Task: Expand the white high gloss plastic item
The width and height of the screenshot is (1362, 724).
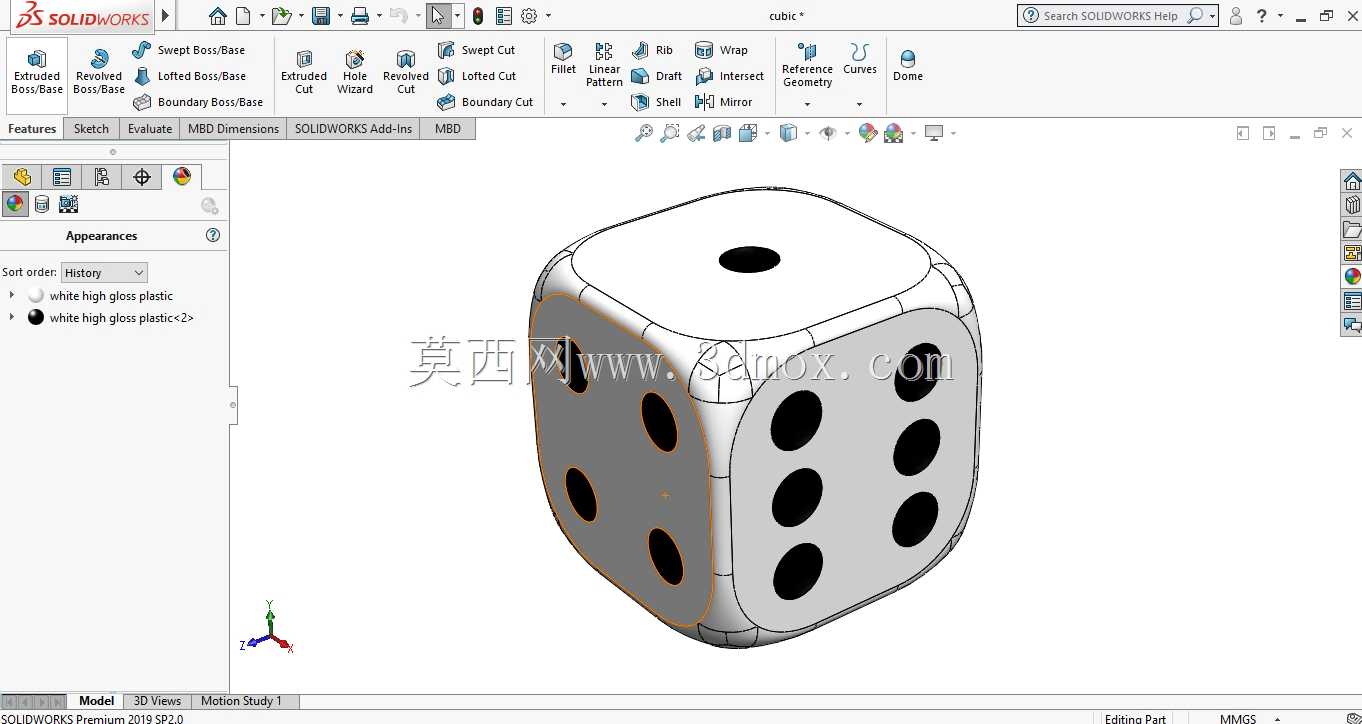Action: coord(12,296)
